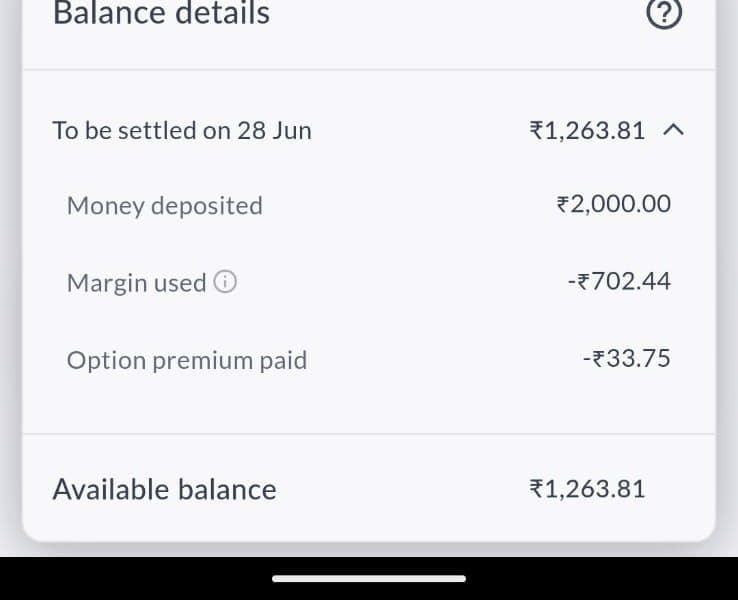
Task: Select the 'To be settled on 28 Jun' row label
Action: (182, 130)
